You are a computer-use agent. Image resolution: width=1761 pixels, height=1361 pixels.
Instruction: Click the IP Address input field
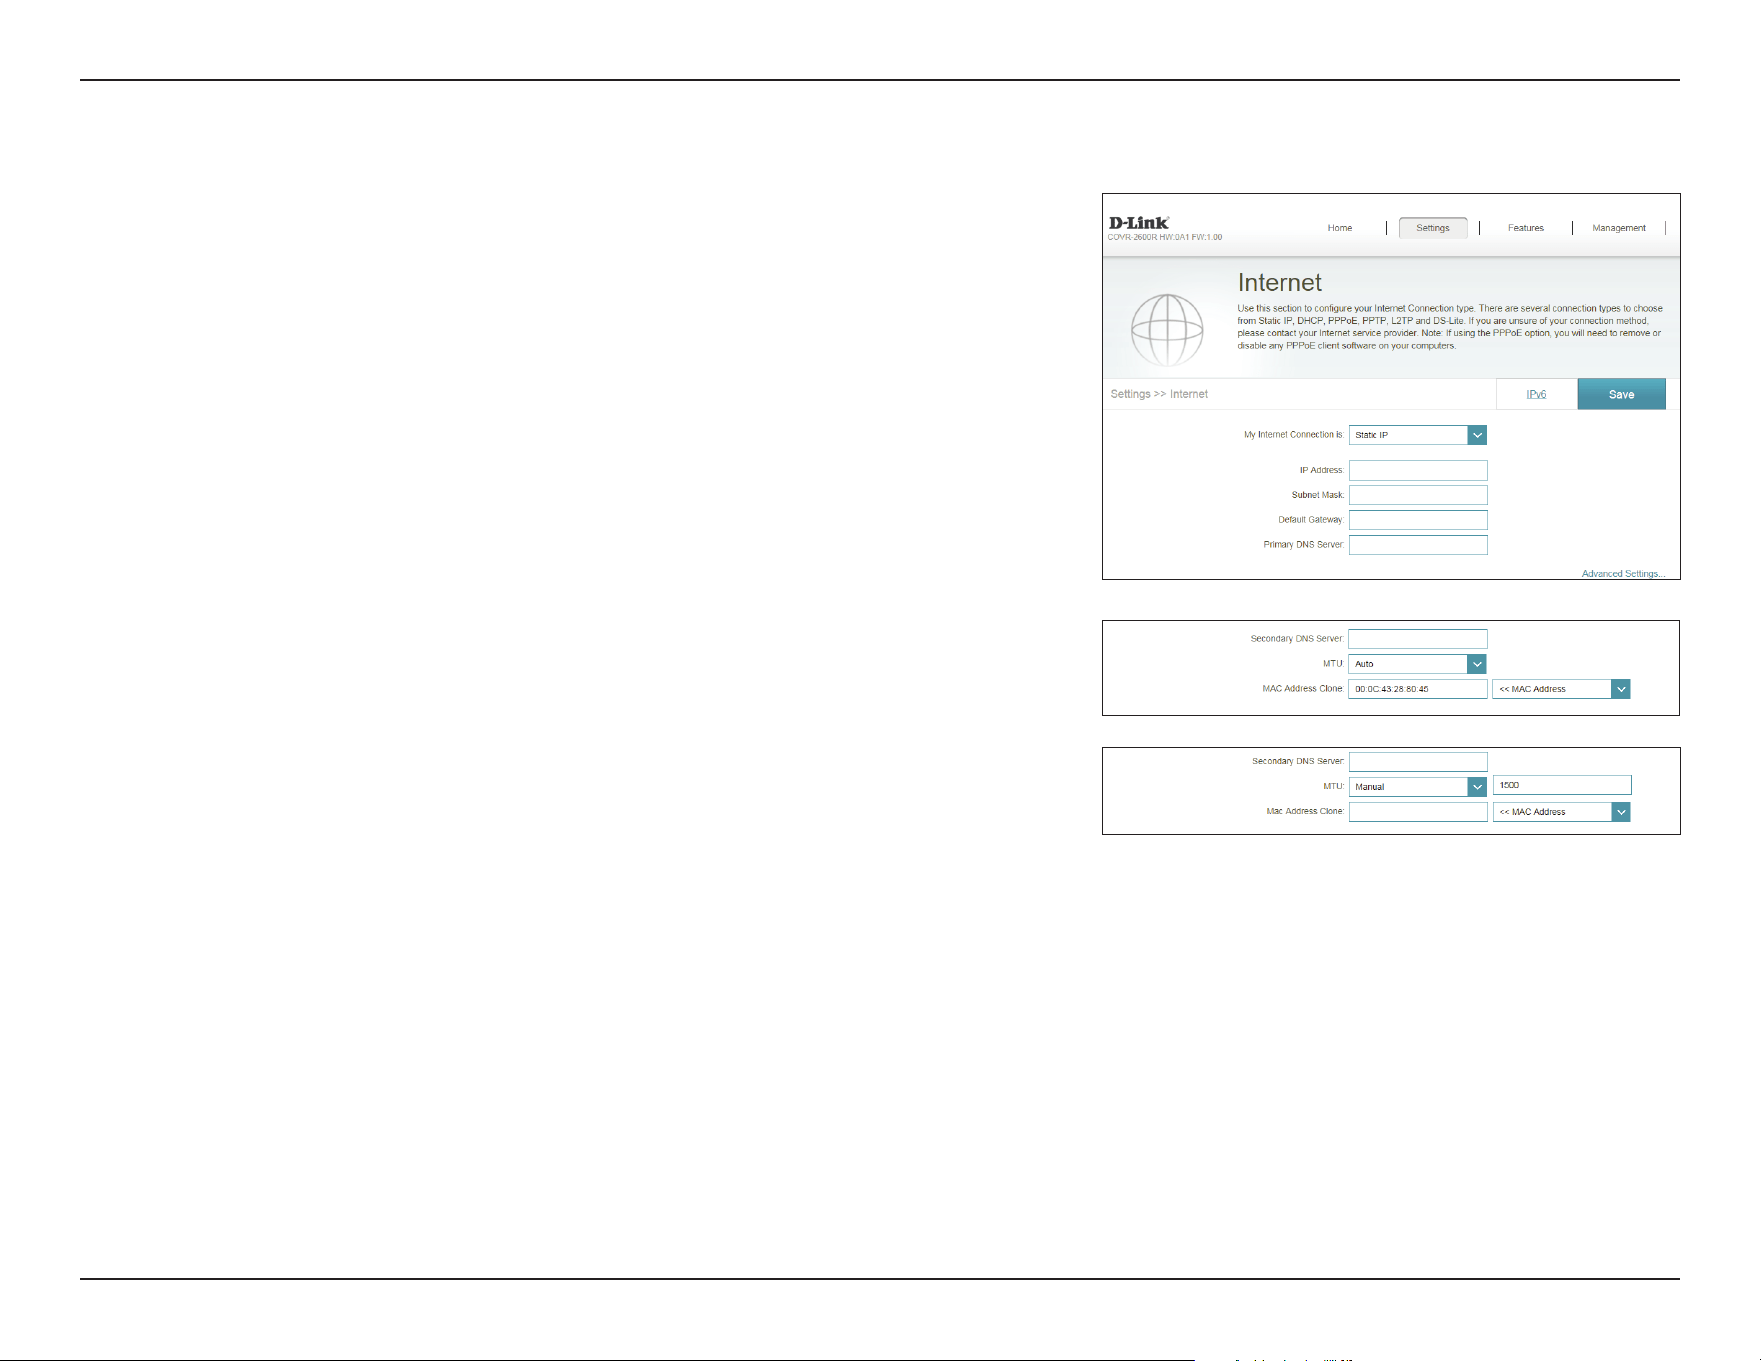pyautogui.click(x=1418, y=470)
